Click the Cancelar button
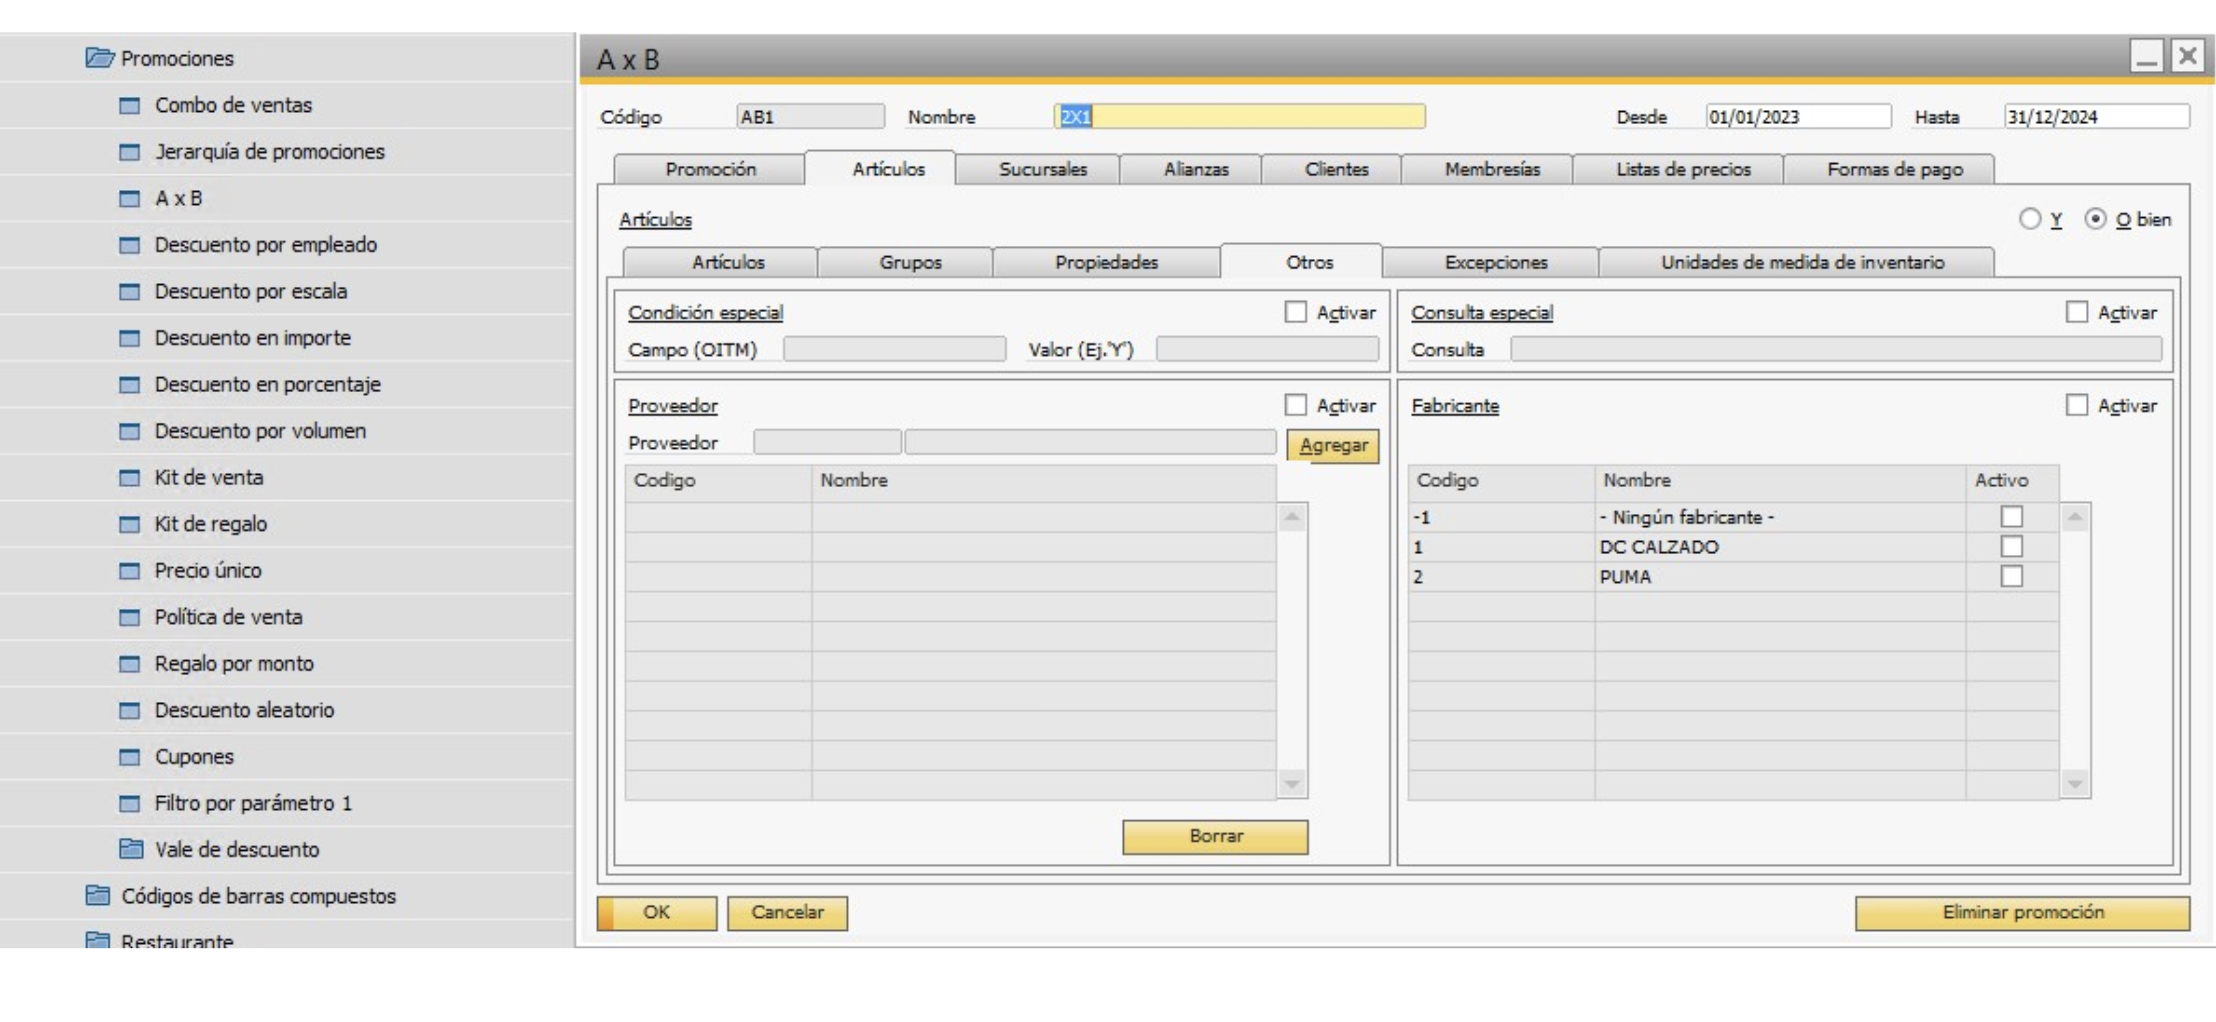The width and height of the screenshot is (2216, 1022). [x=787, y=913]
